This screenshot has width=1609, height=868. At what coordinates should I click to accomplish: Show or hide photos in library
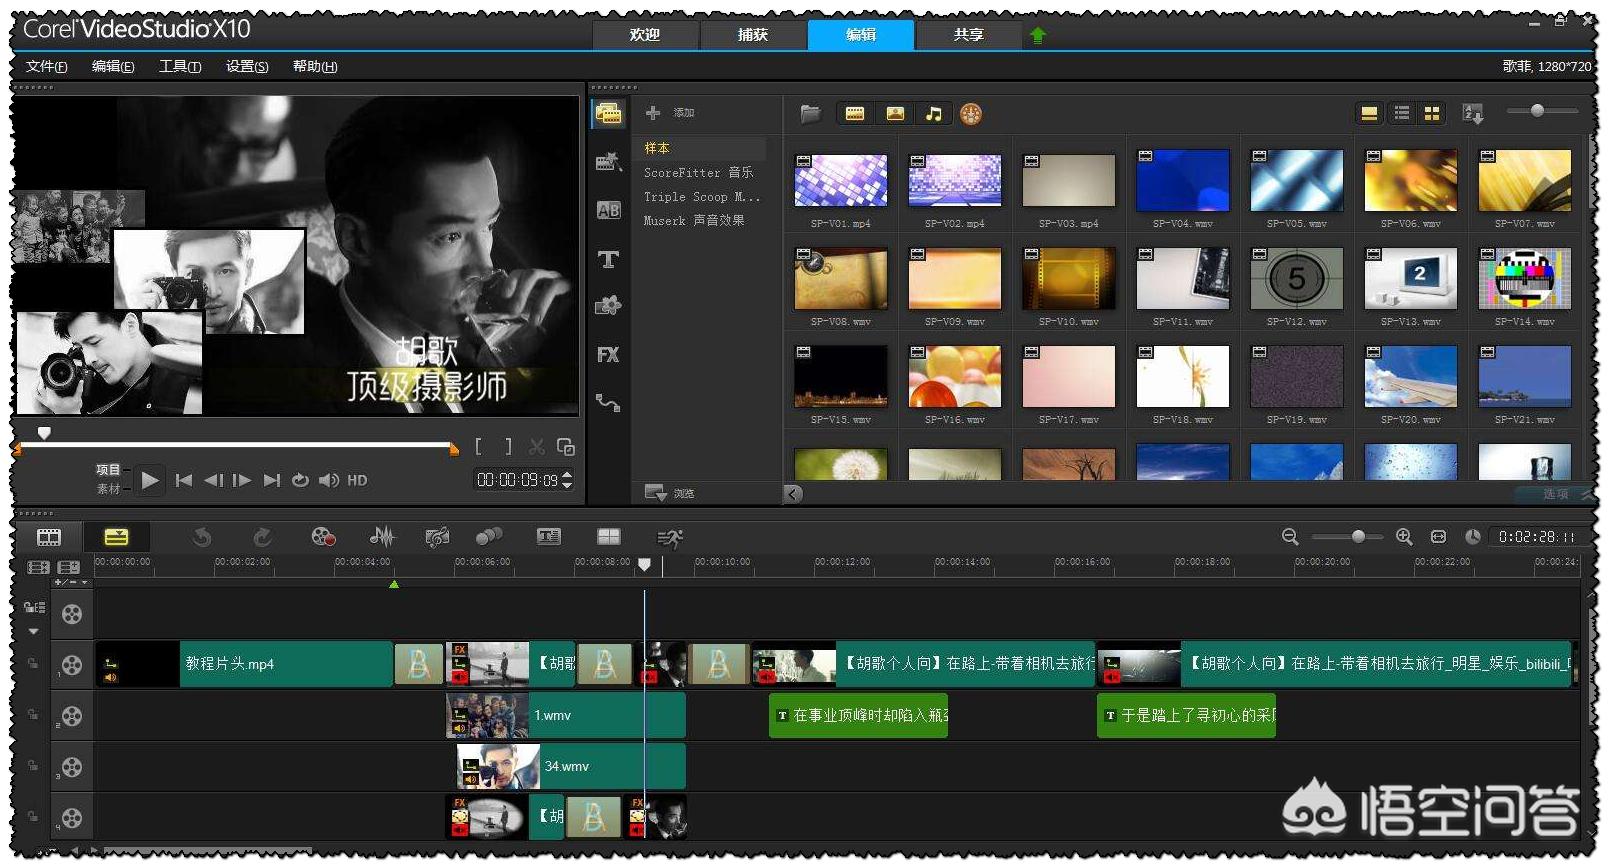click(895, 114)
